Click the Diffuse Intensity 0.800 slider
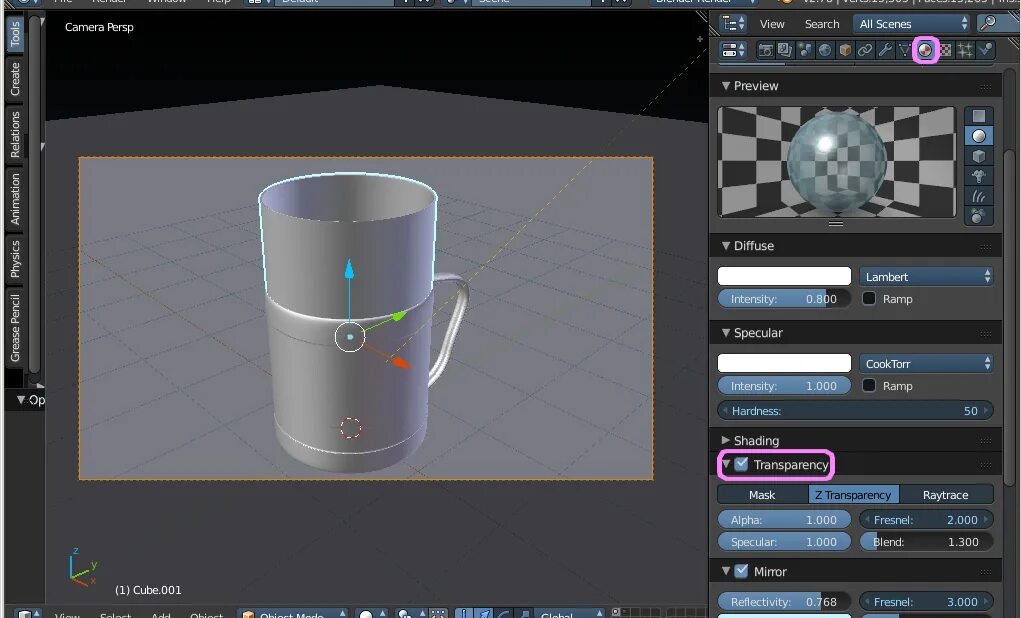Viewport: 1021px width, 618px height. click(x=784, y=299)
